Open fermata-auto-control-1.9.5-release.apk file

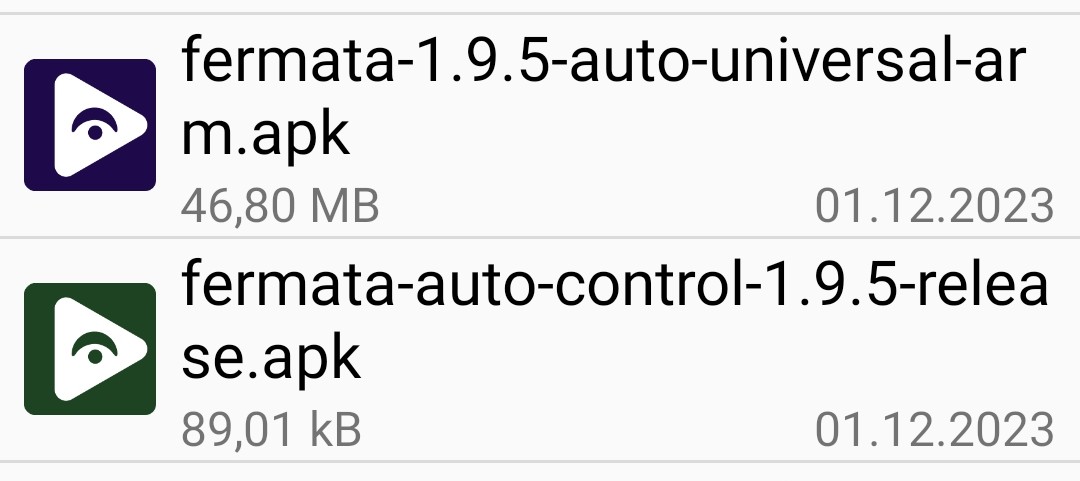pos(540,349)
